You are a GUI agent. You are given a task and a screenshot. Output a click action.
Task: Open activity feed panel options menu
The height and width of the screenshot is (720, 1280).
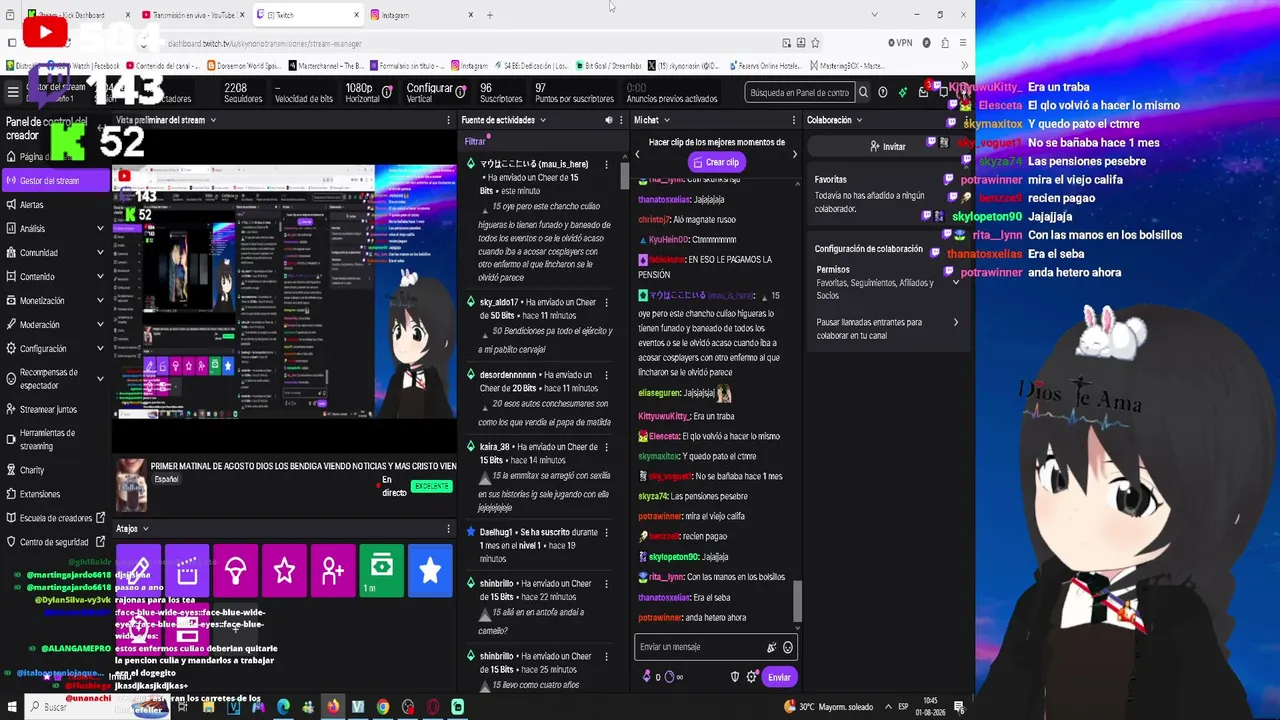pos(623,120)
